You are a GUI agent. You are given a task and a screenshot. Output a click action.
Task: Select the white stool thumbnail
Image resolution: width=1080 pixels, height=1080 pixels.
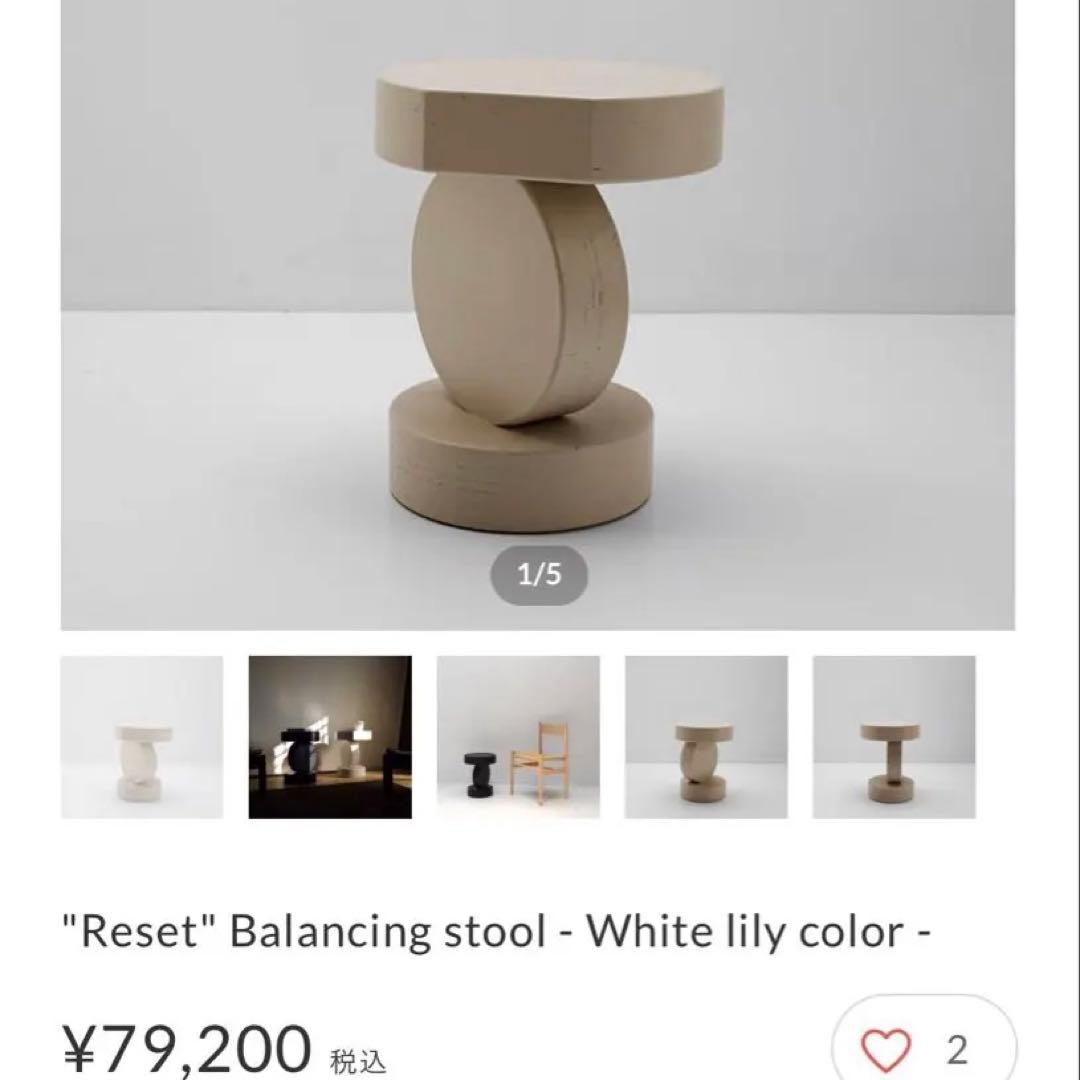[142, 737]
